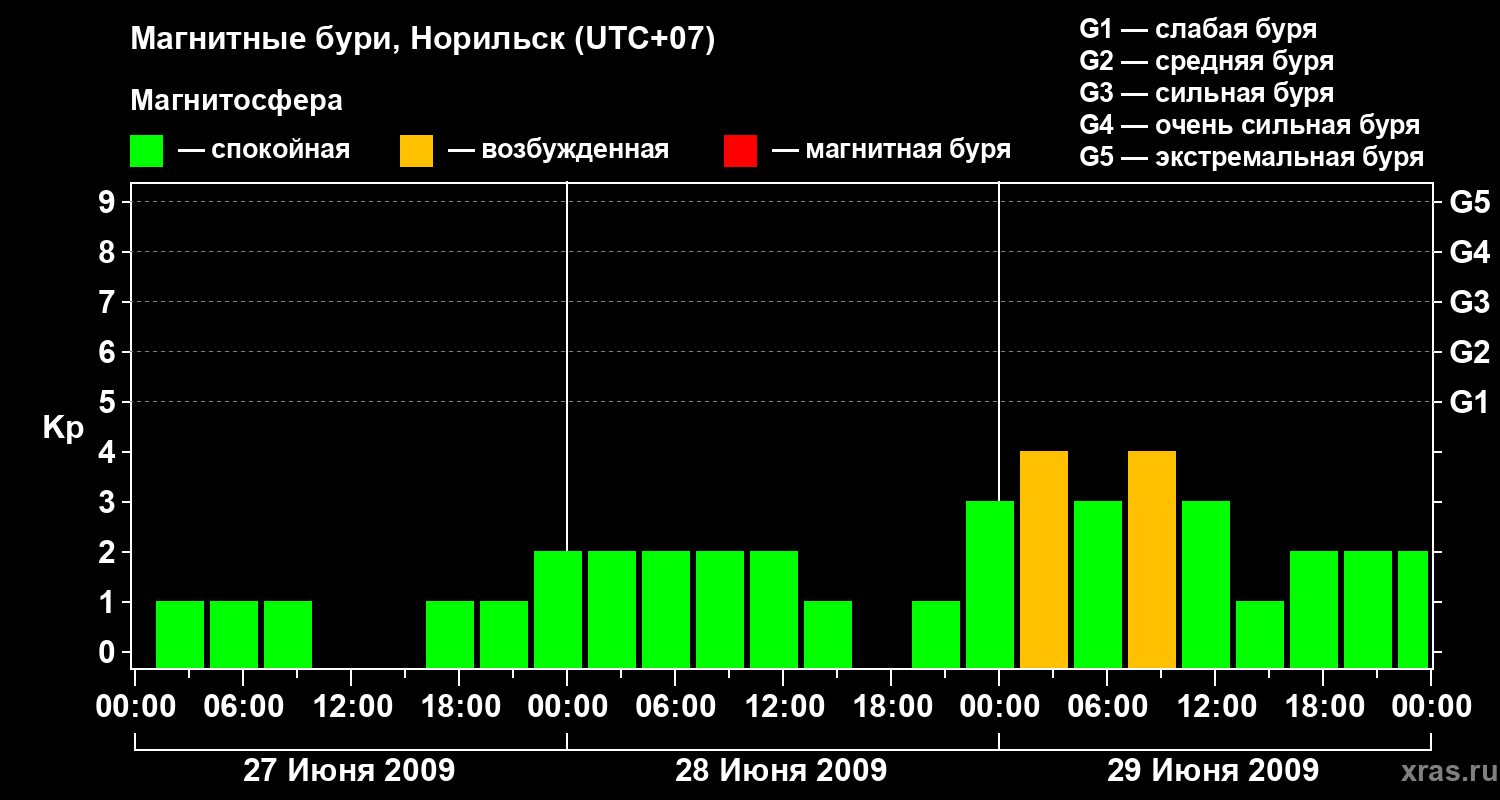Click the 06:00 time label of 28 Июня
The image size is (1500, 800).
point(675,707)
